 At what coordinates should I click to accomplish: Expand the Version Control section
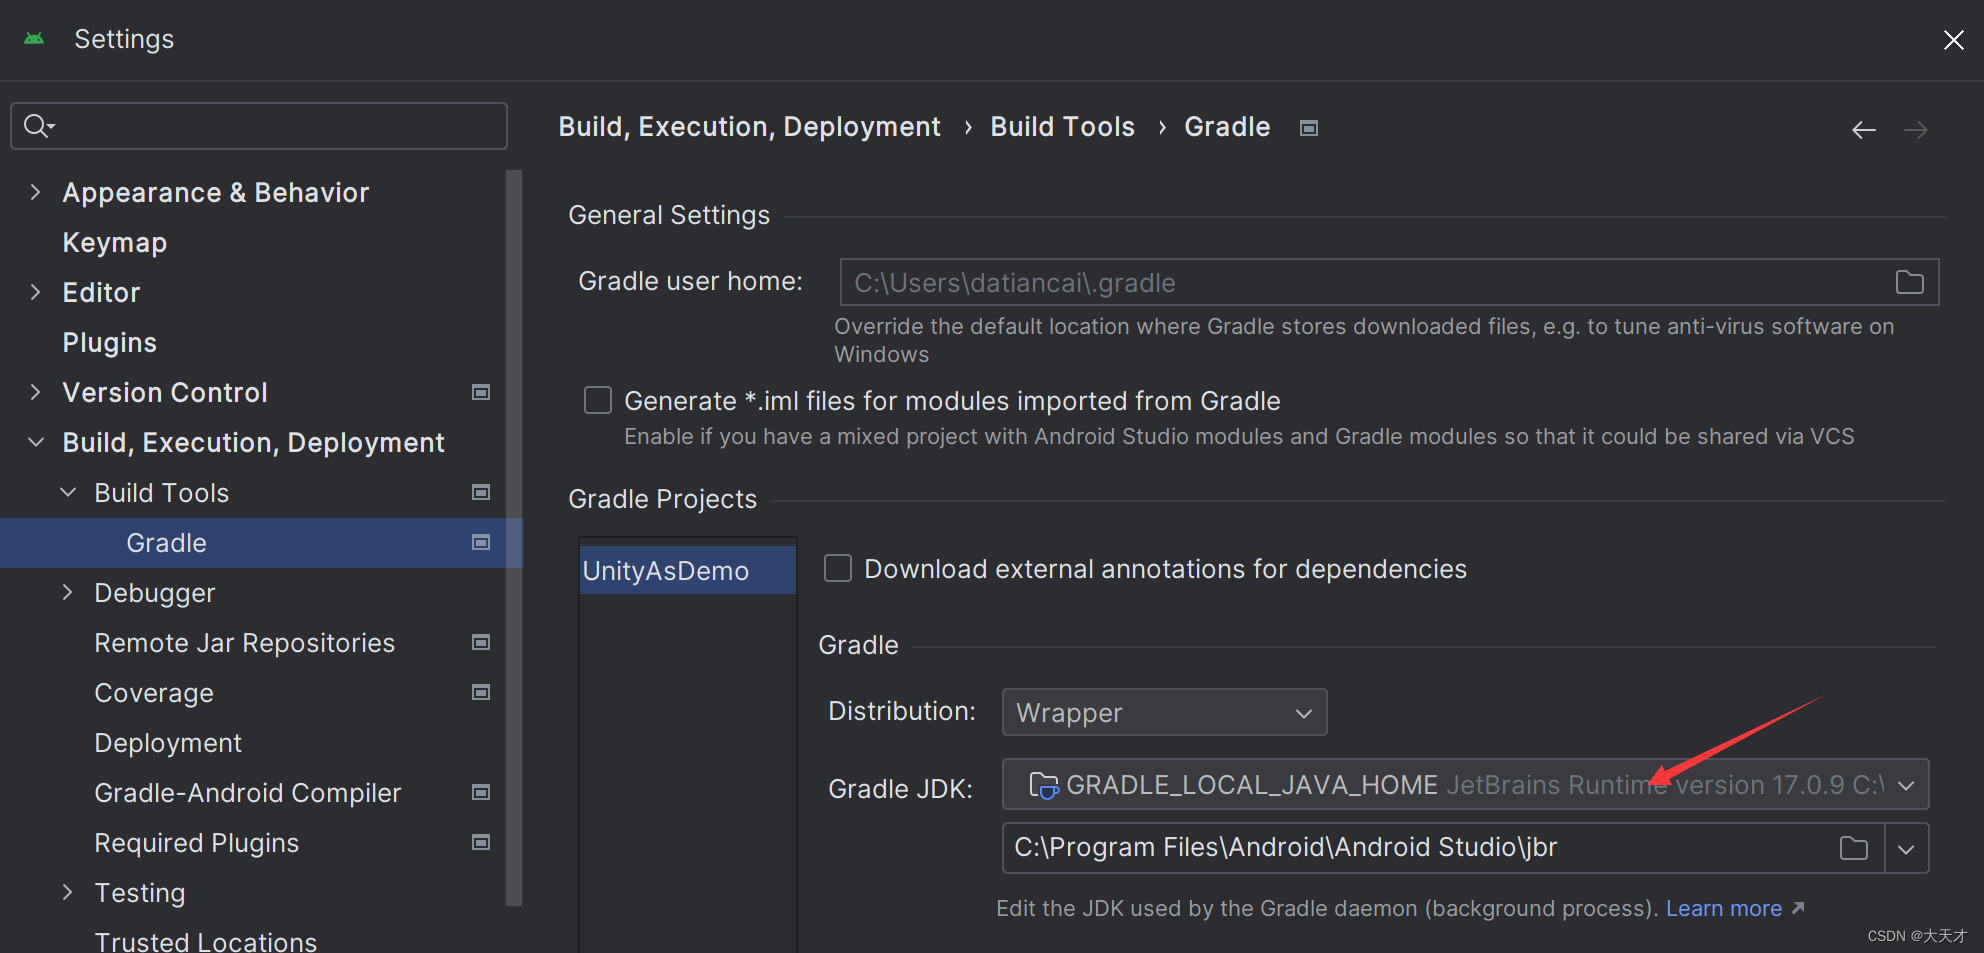tap(35, 392)
